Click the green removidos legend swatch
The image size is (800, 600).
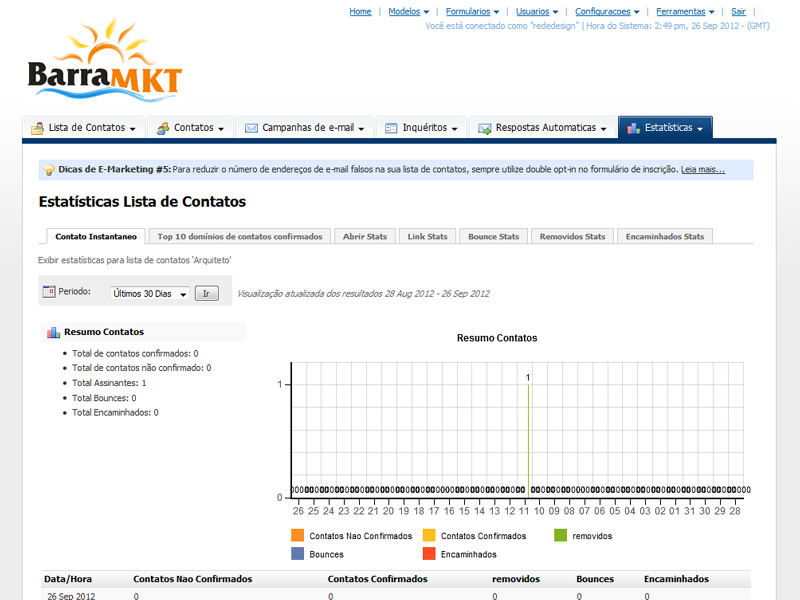tap(560, 535)
